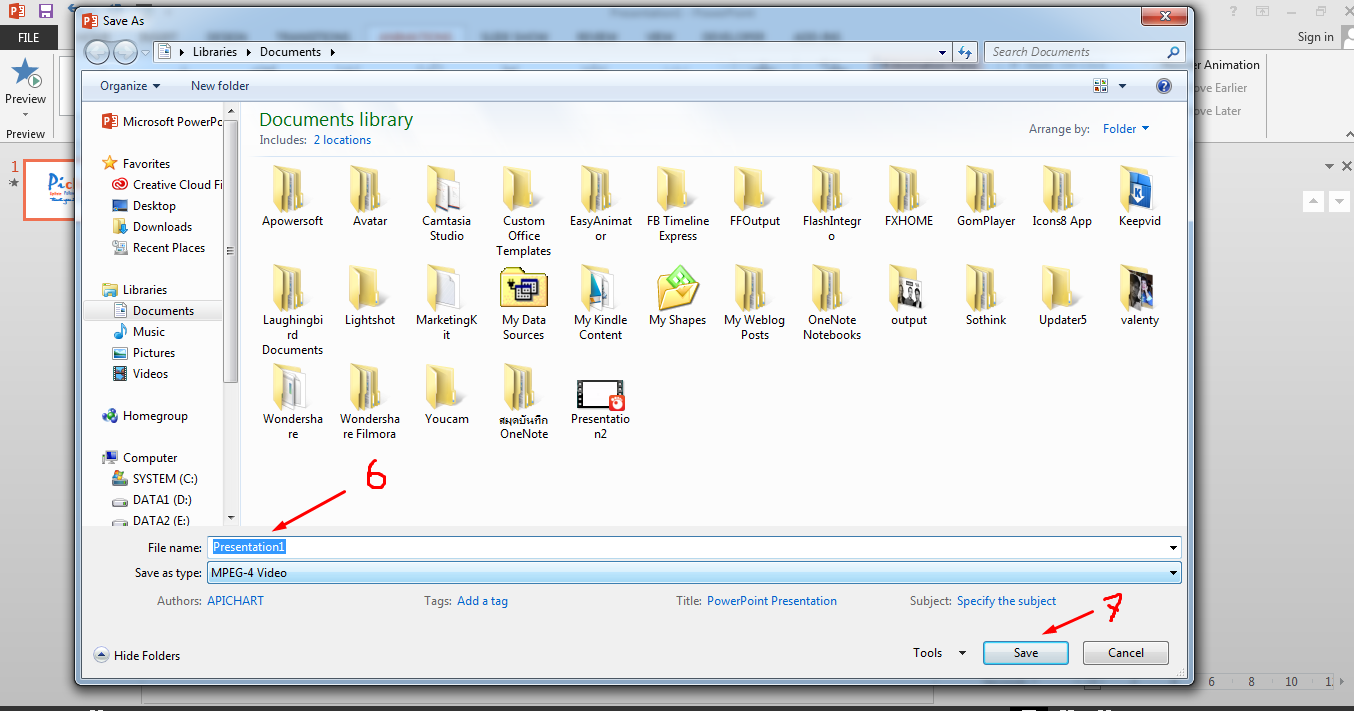Image resolution: width=1354 pixels, height=711 pixels.
Task: Open Laughingbird Documents folder
Action: [x=292, y=311]
